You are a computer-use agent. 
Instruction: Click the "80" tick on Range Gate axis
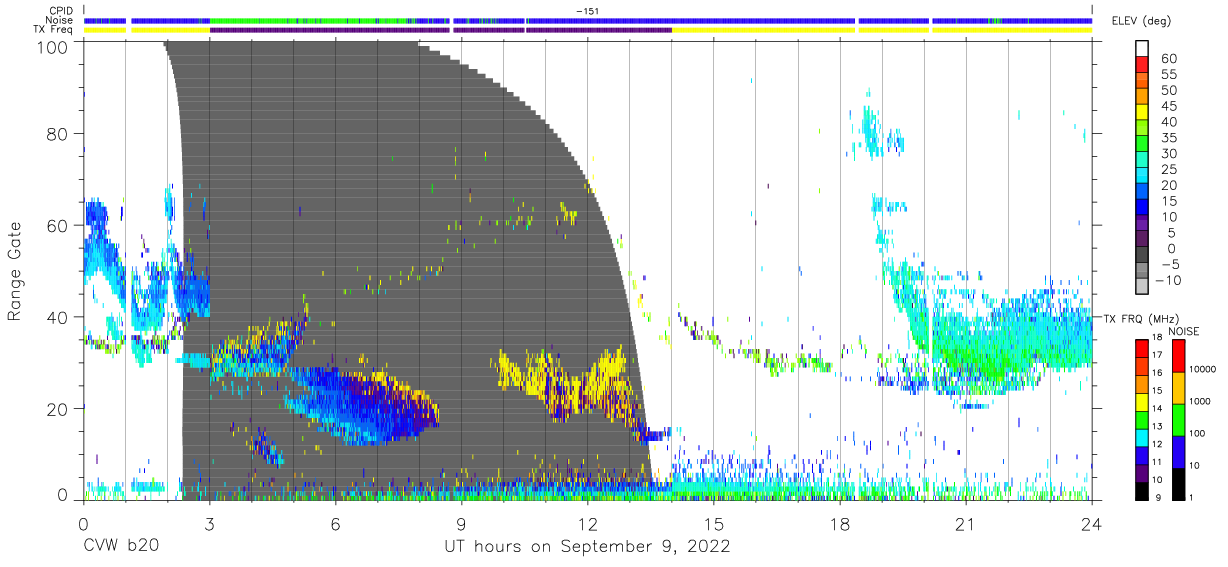pos(59,133)
